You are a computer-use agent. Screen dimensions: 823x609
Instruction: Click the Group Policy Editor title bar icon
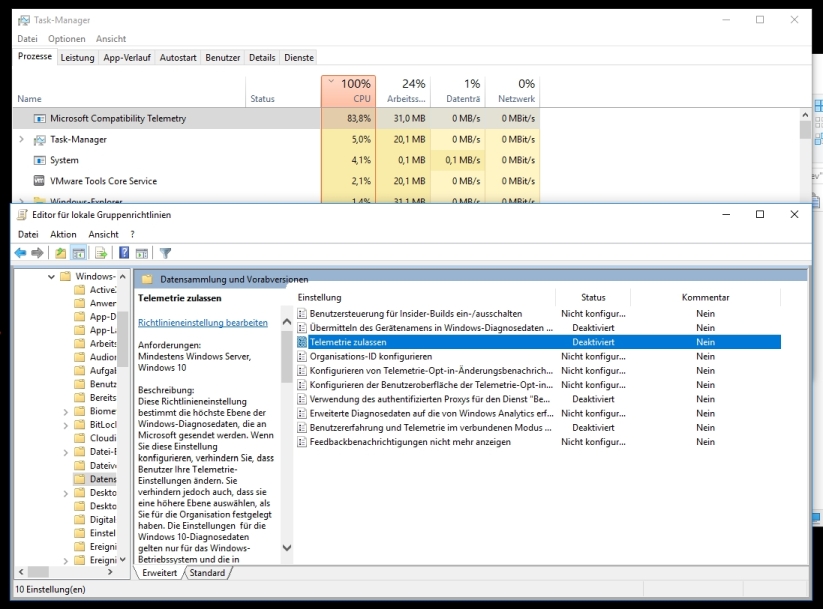pyautogui.click(x=22, y=214)
